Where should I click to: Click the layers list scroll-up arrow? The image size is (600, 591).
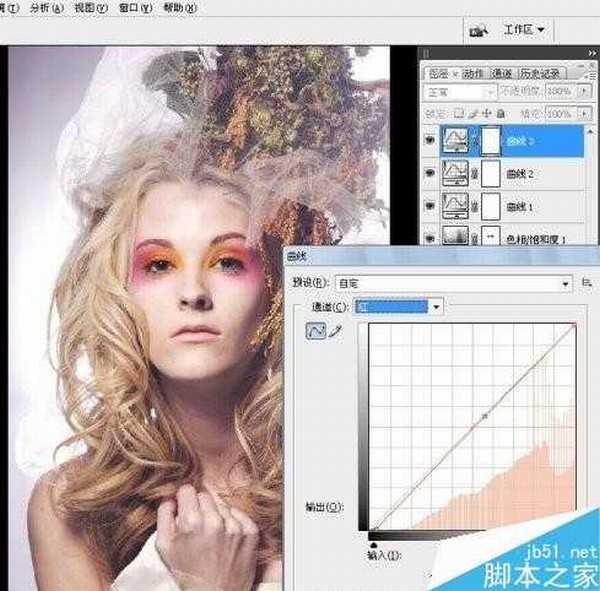(590, 132)
